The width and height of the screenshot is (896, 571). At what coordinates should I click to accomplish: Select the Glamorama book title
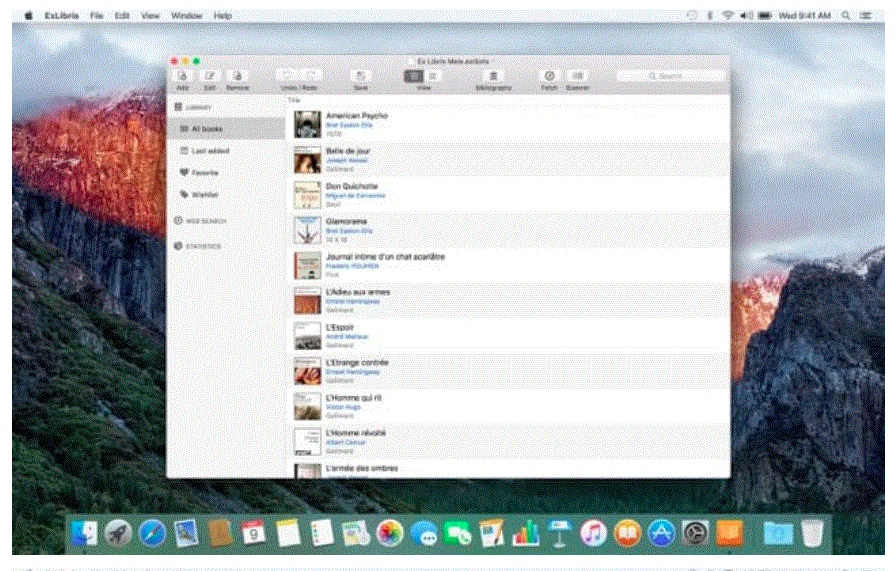tap(346, 221)
